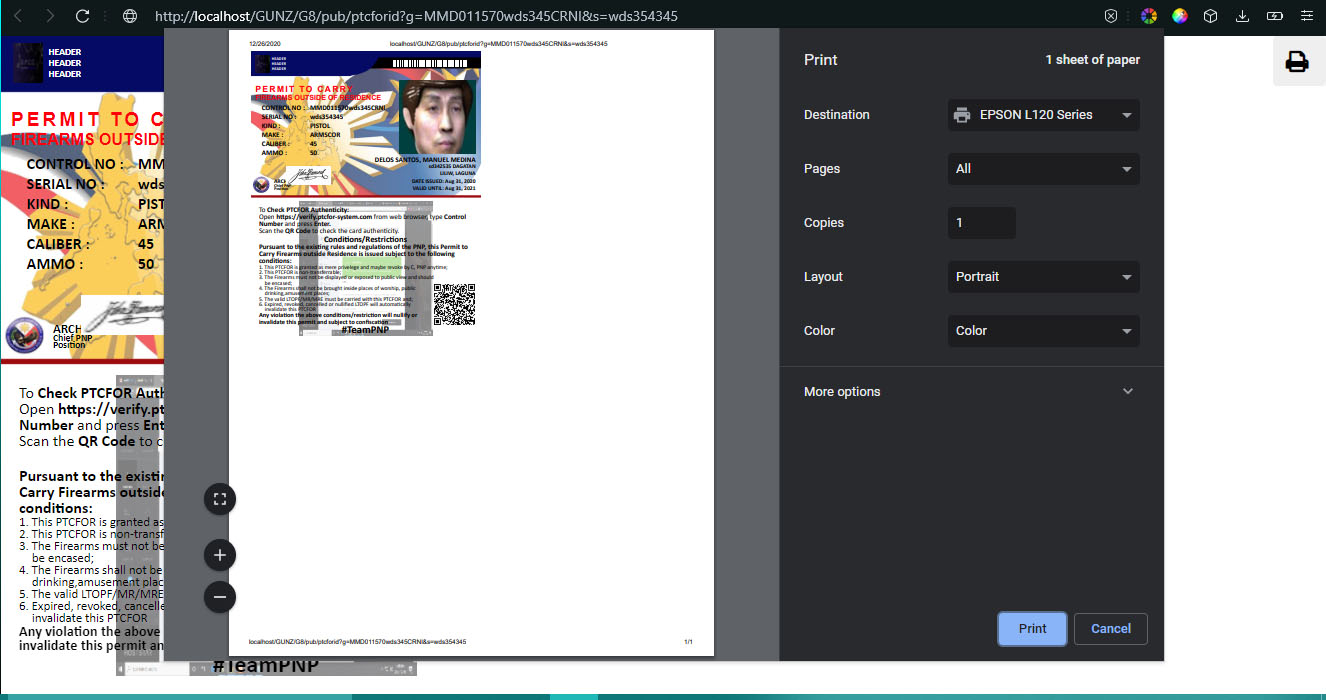Click the globe site info icon
1326x700 pixels.
pos(129,16)
